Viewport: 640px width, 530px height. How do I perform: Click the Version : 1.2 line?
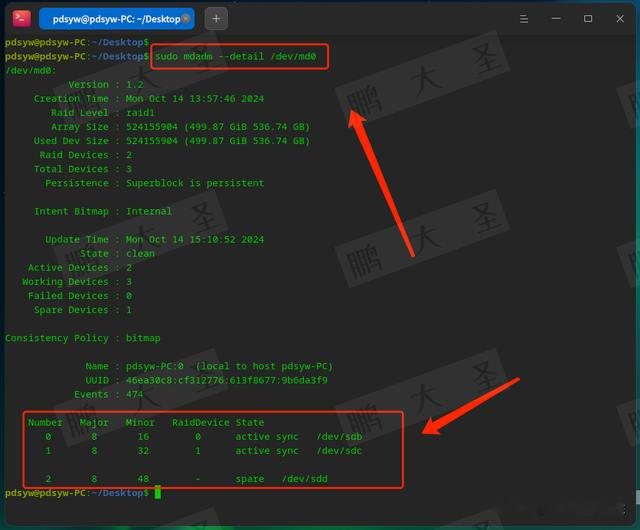(x=106, y=85)
